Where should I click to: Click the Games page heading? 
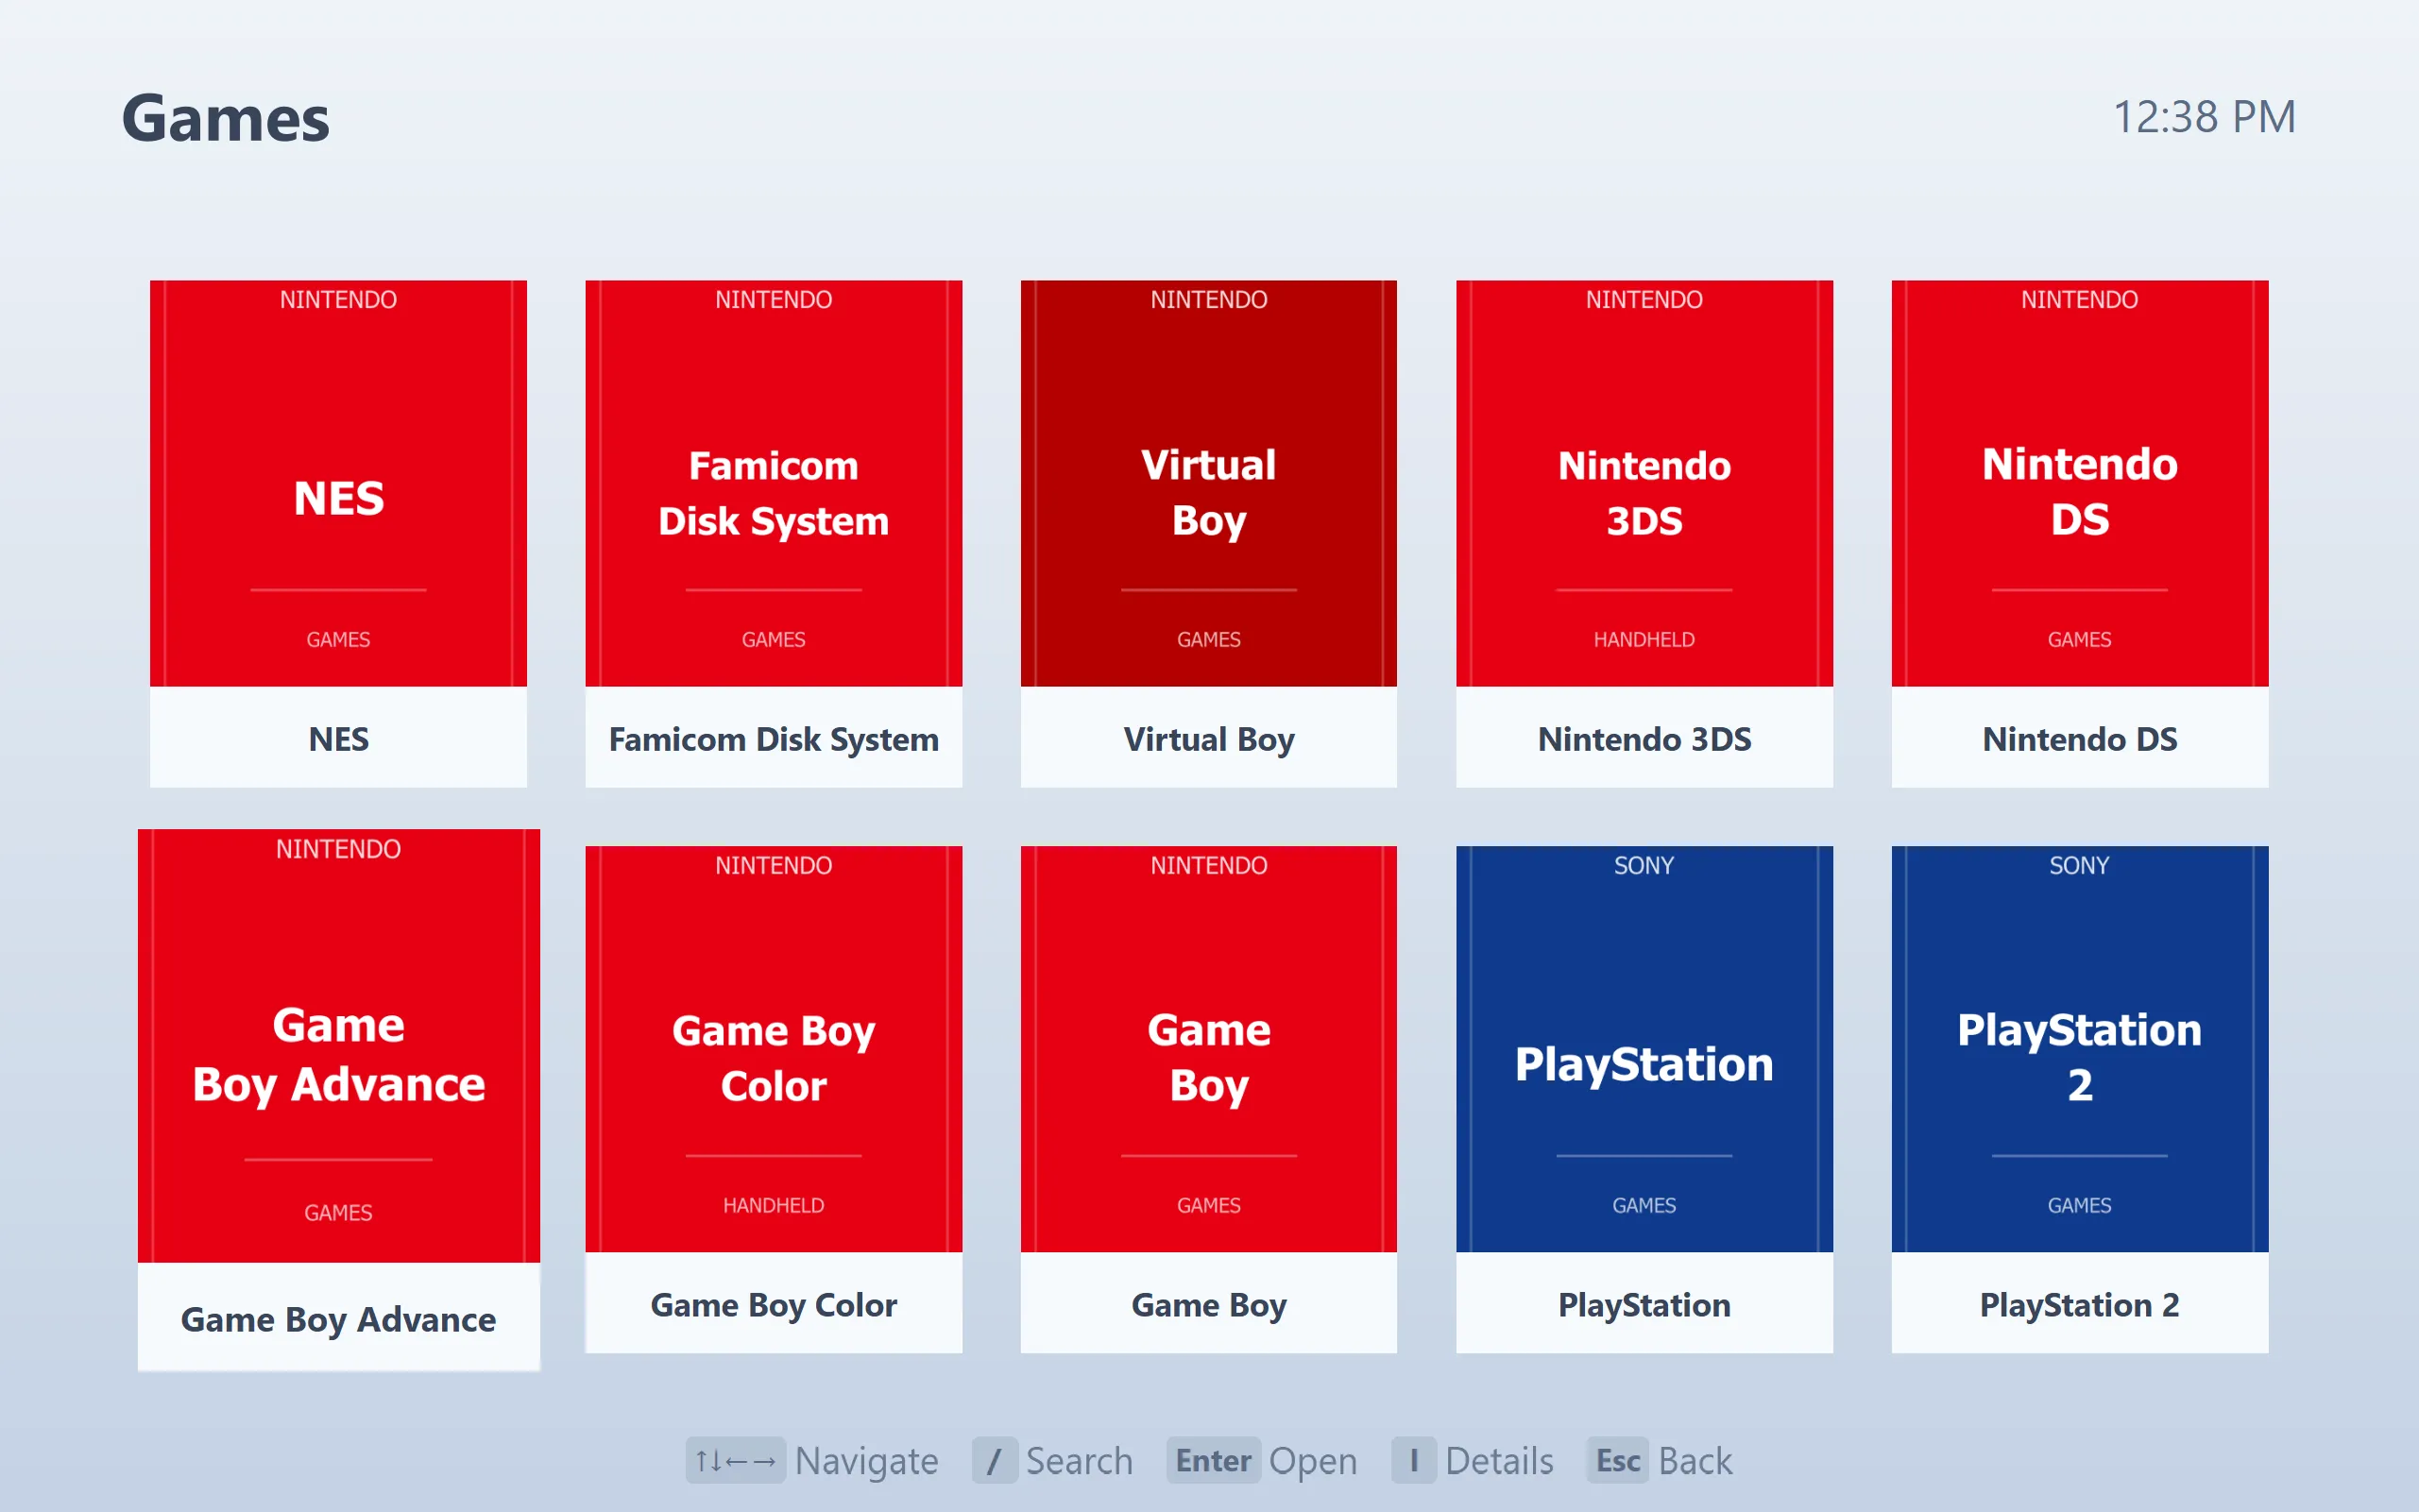click(225, 118)
